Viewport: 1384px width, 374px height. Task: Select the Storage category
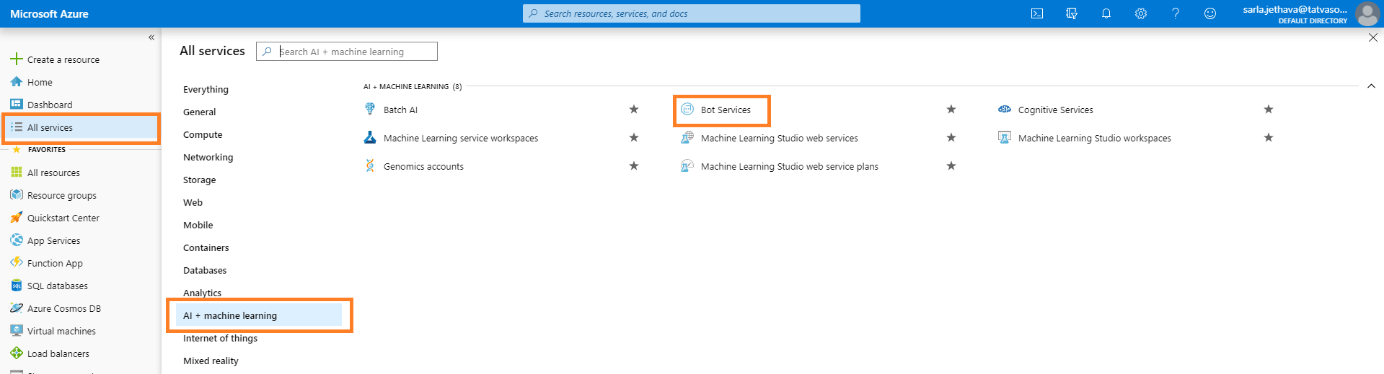[199, 180]
